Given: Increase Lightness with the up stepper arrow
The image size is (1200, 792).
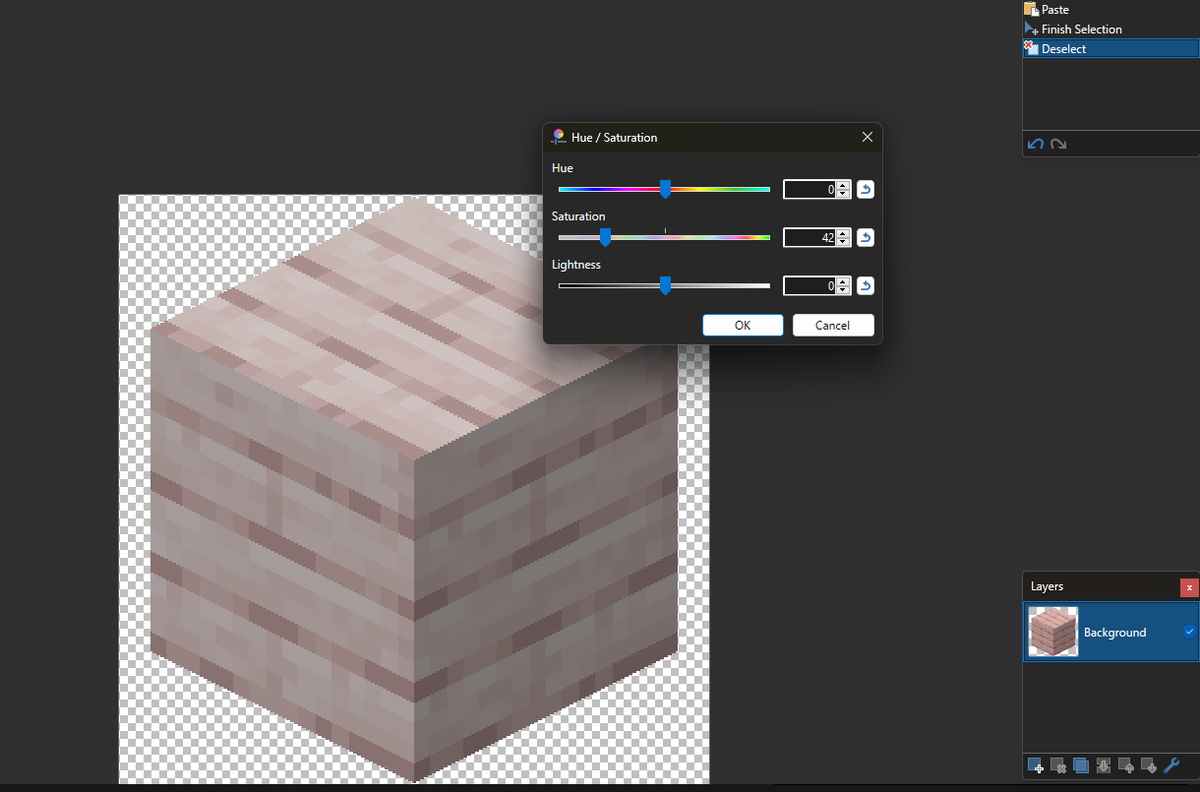Looking at the screenshot, I should click(x=843, y=282).
